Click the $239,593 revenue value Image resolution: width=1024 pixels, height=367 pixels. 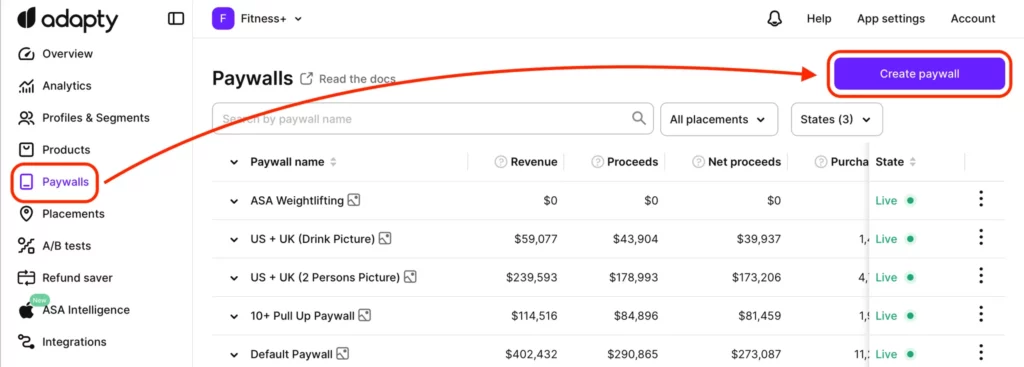coord(532,278)
